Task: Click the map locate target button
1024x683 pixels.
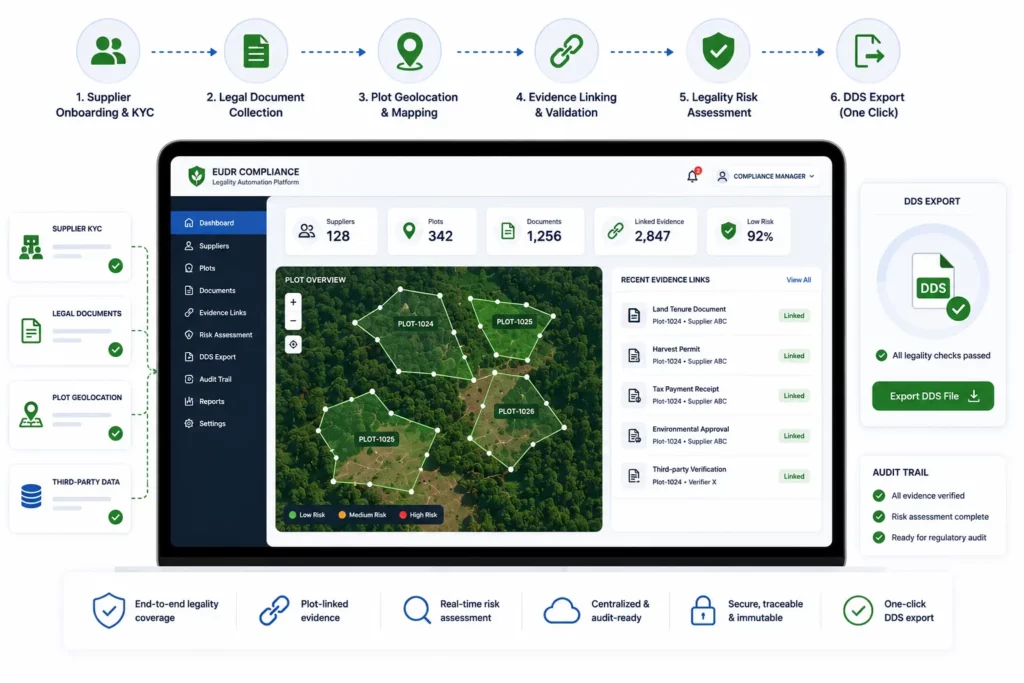Action: (293, 344)
